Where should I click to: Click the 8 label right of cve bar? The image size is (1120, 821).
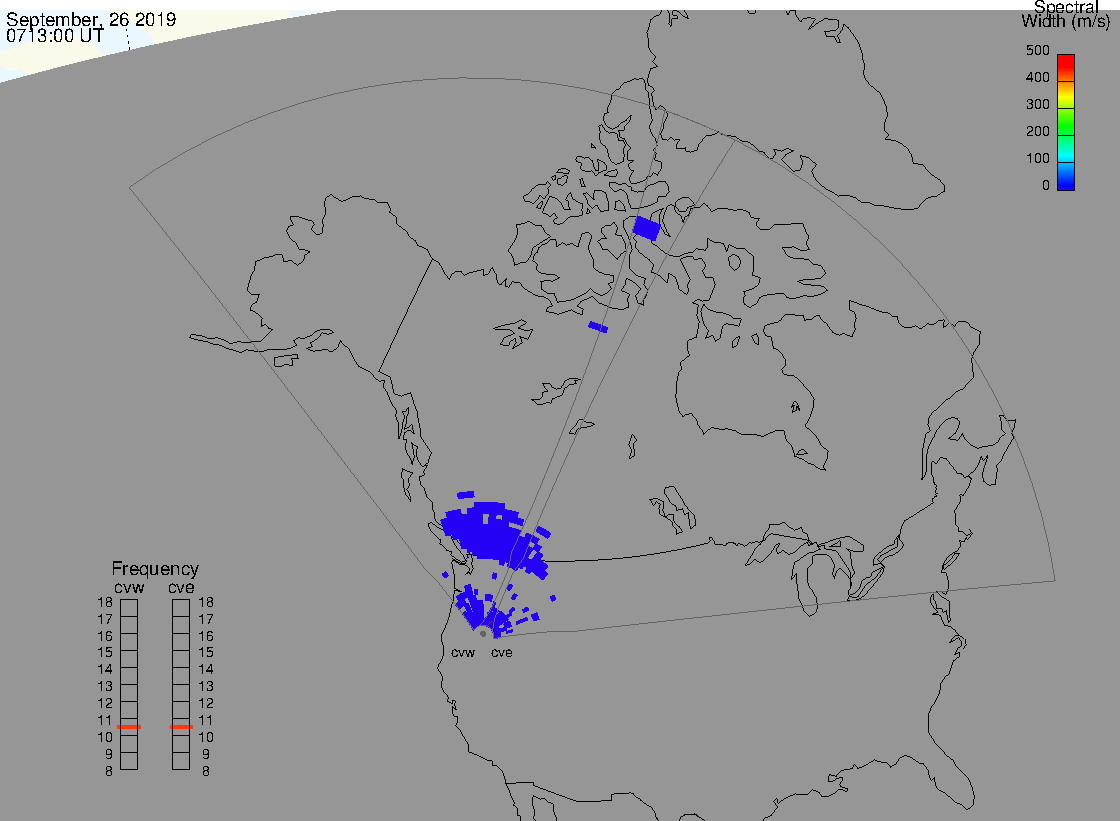click(206, 772)
